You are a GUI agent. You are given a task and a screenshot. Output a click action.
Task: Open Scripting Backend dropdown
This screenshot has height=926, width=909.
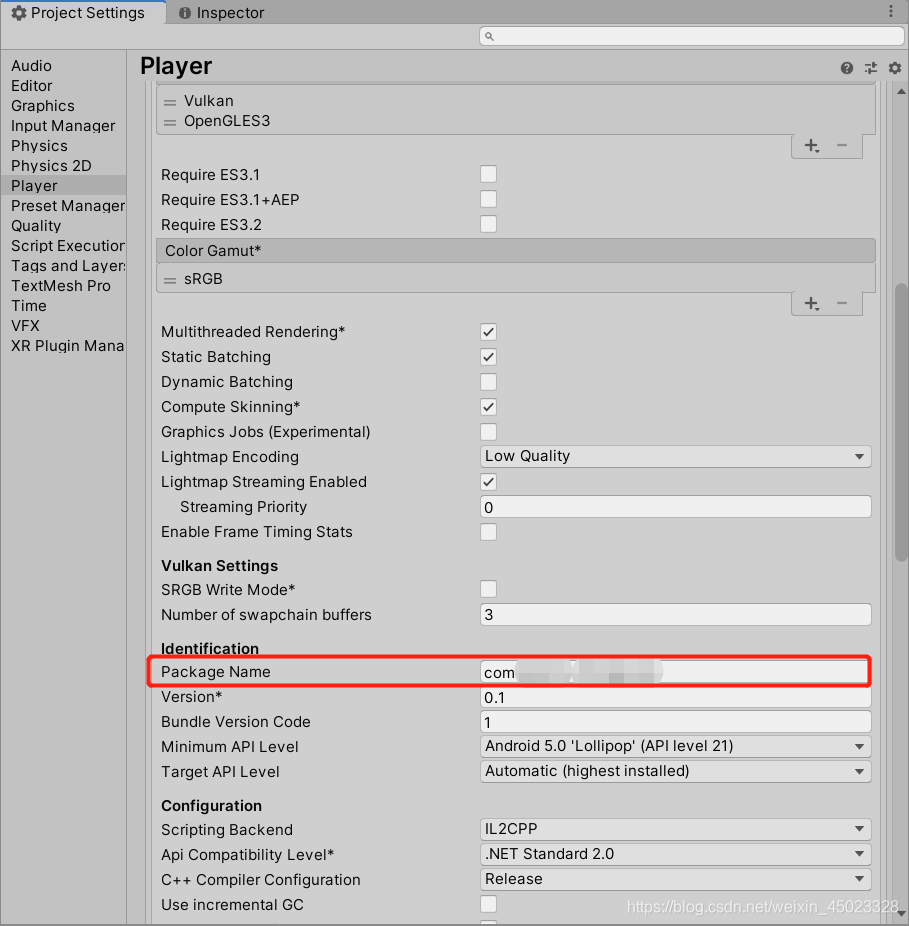point(676,829)
